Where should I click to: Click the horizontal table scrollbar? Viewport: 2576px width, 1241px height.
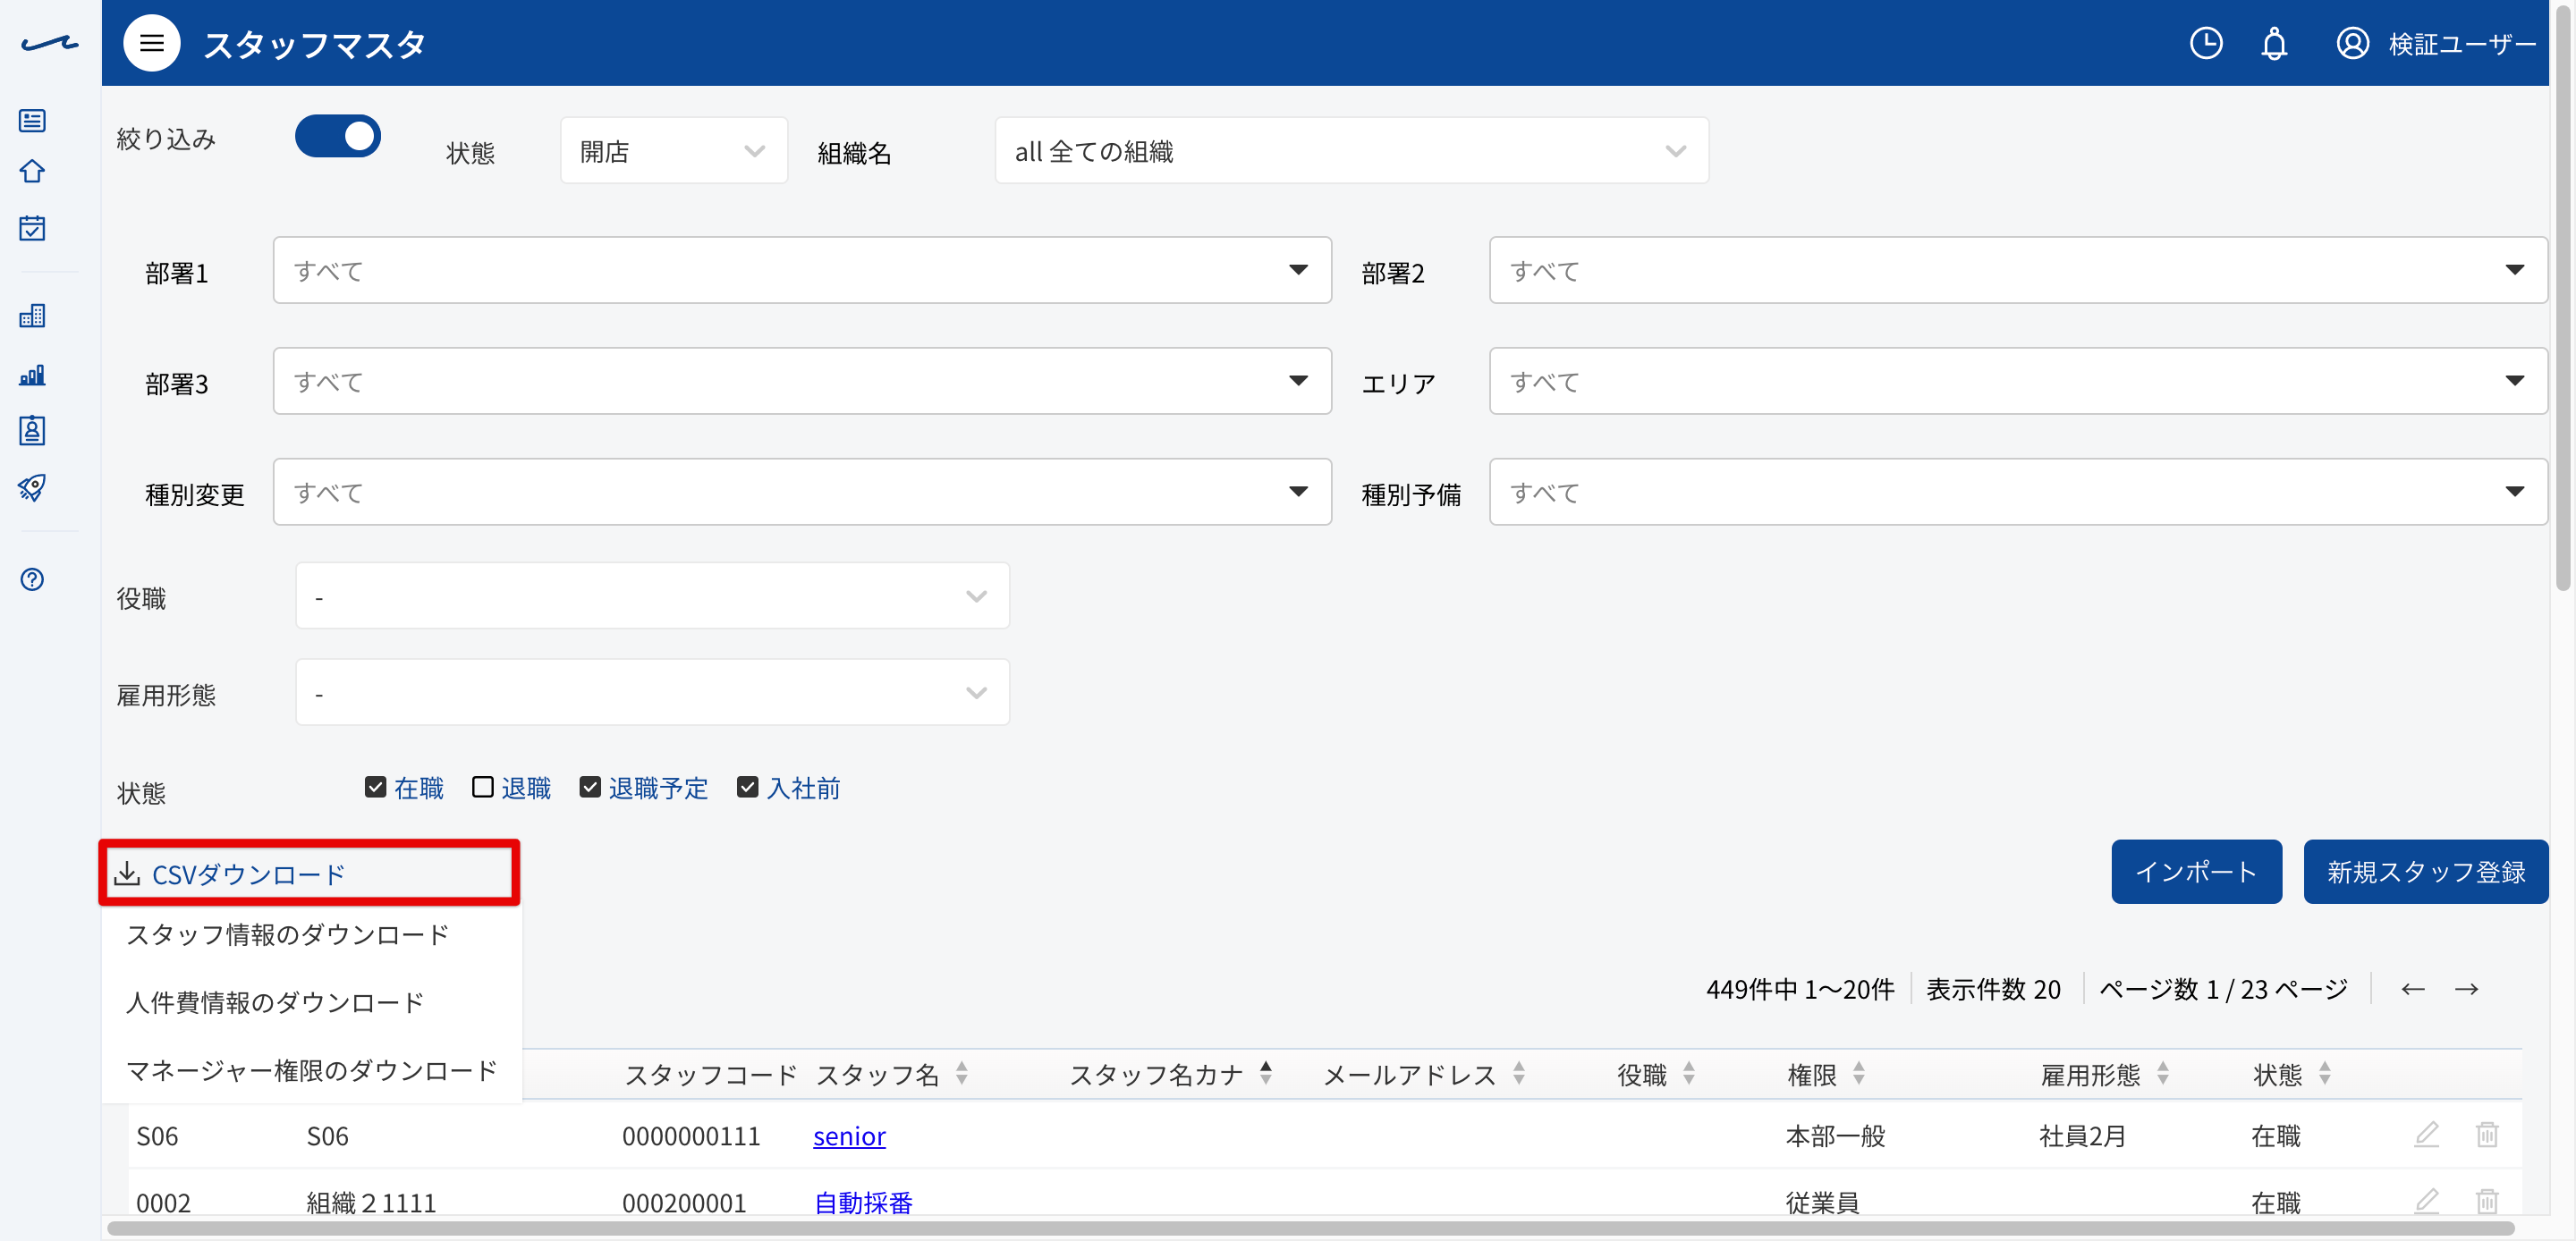pyautogui.click(x=1310, y=1228)
